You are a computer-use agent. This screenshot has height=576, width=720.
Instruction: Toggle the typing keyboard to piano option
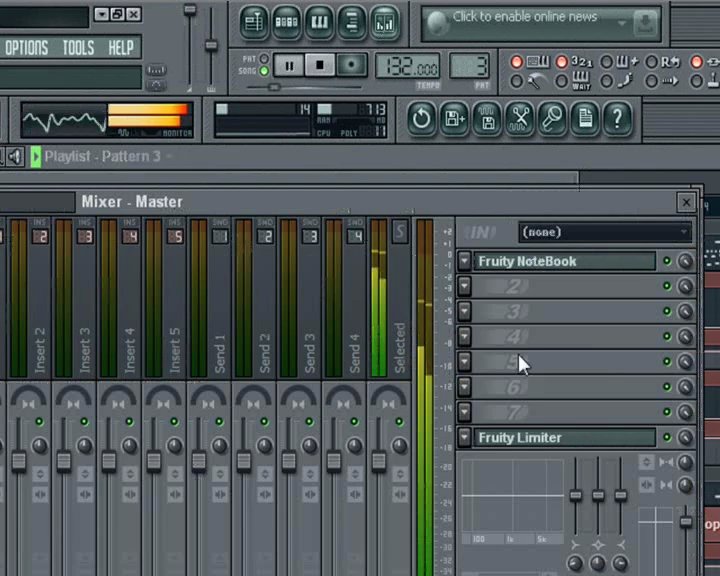tap(517, 62)
